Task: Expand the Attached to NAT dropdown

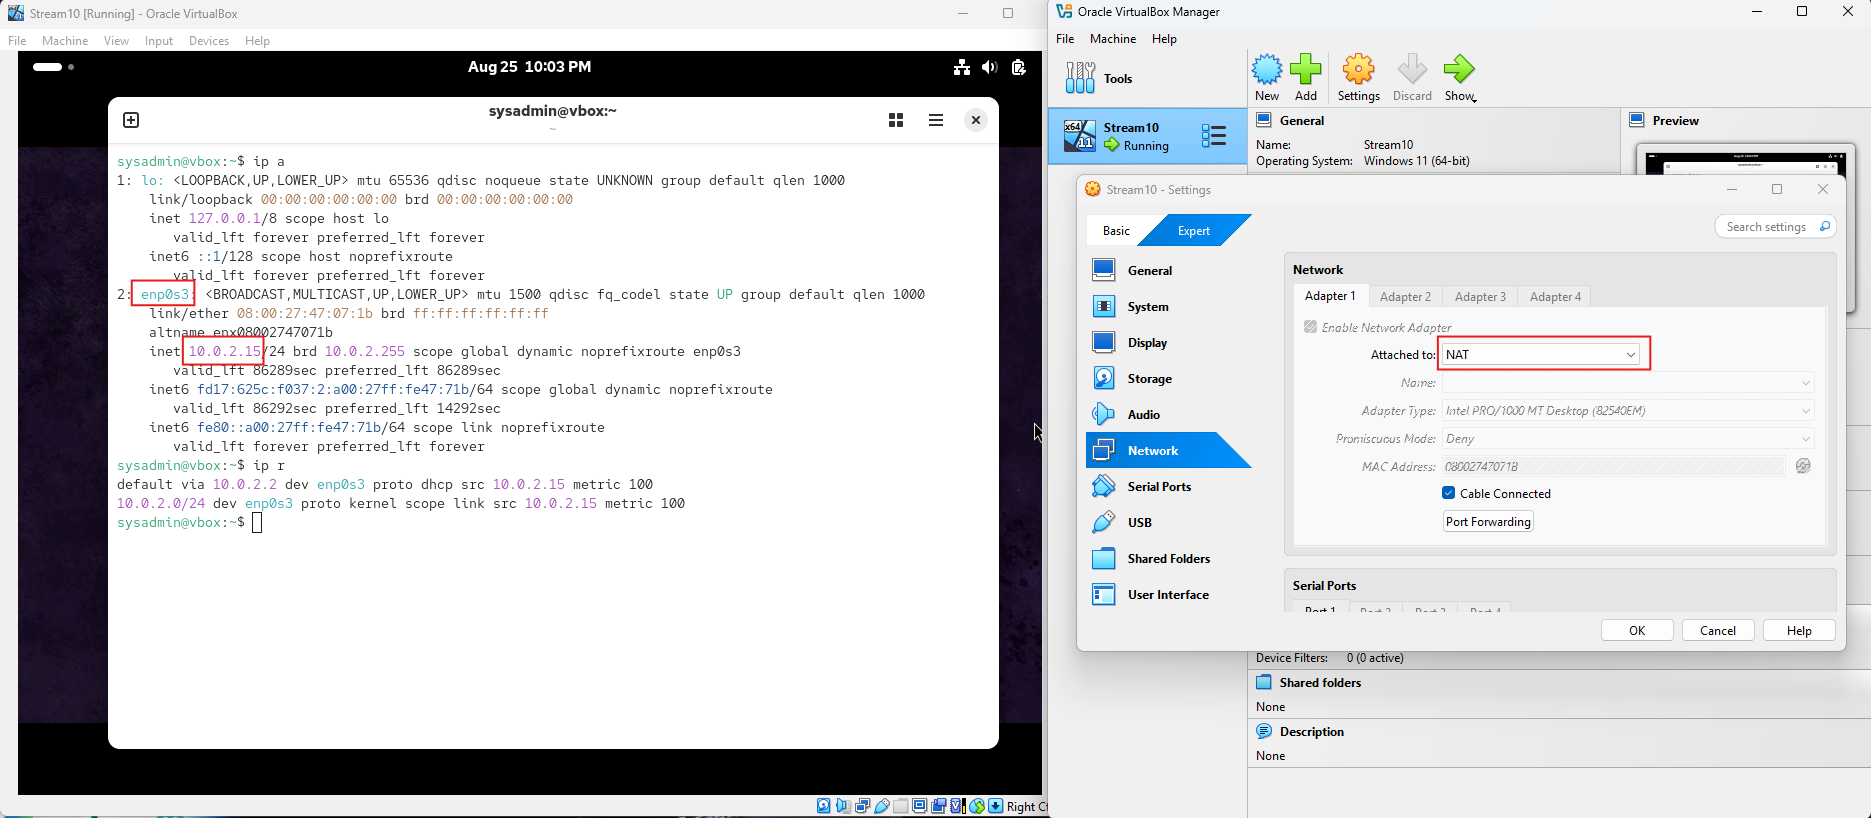Action: click(x=1541, y=355)
